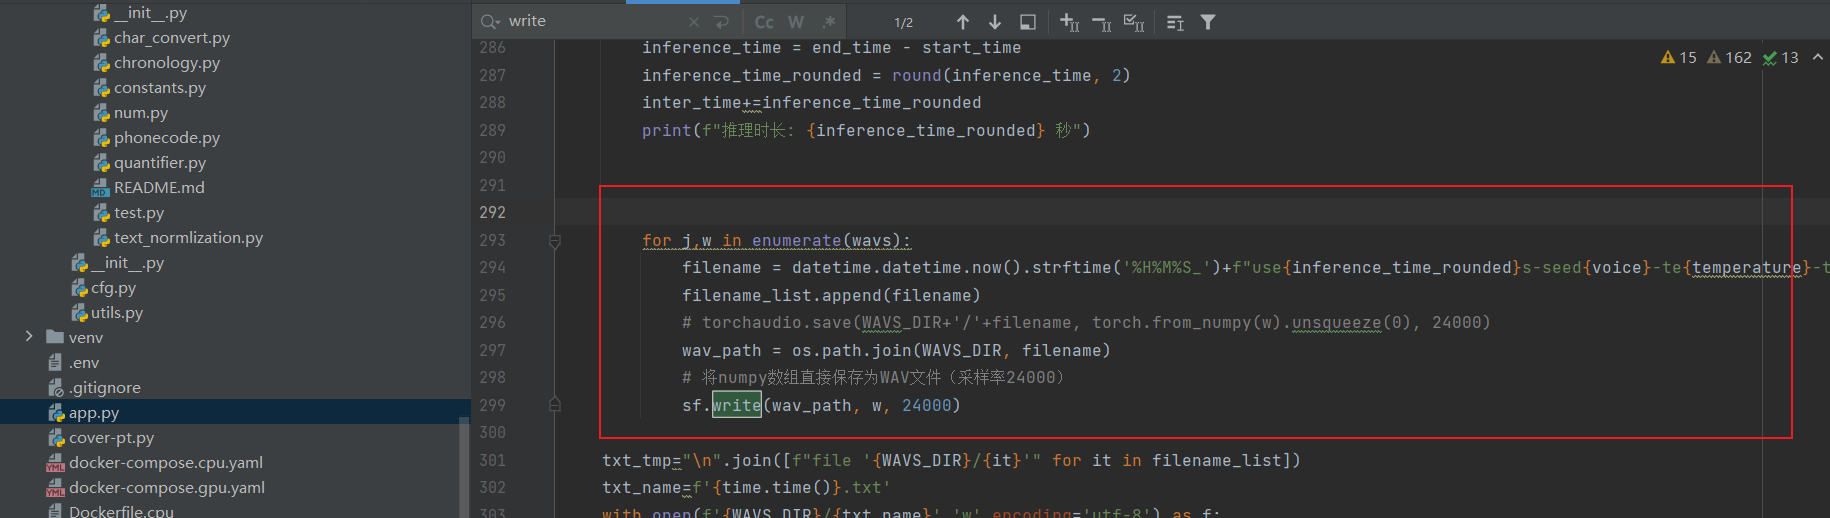Viewport: 1830px width, 518px height.
Task: Open docker-compose.gpu.yaml file
Action: coord(167,488)
